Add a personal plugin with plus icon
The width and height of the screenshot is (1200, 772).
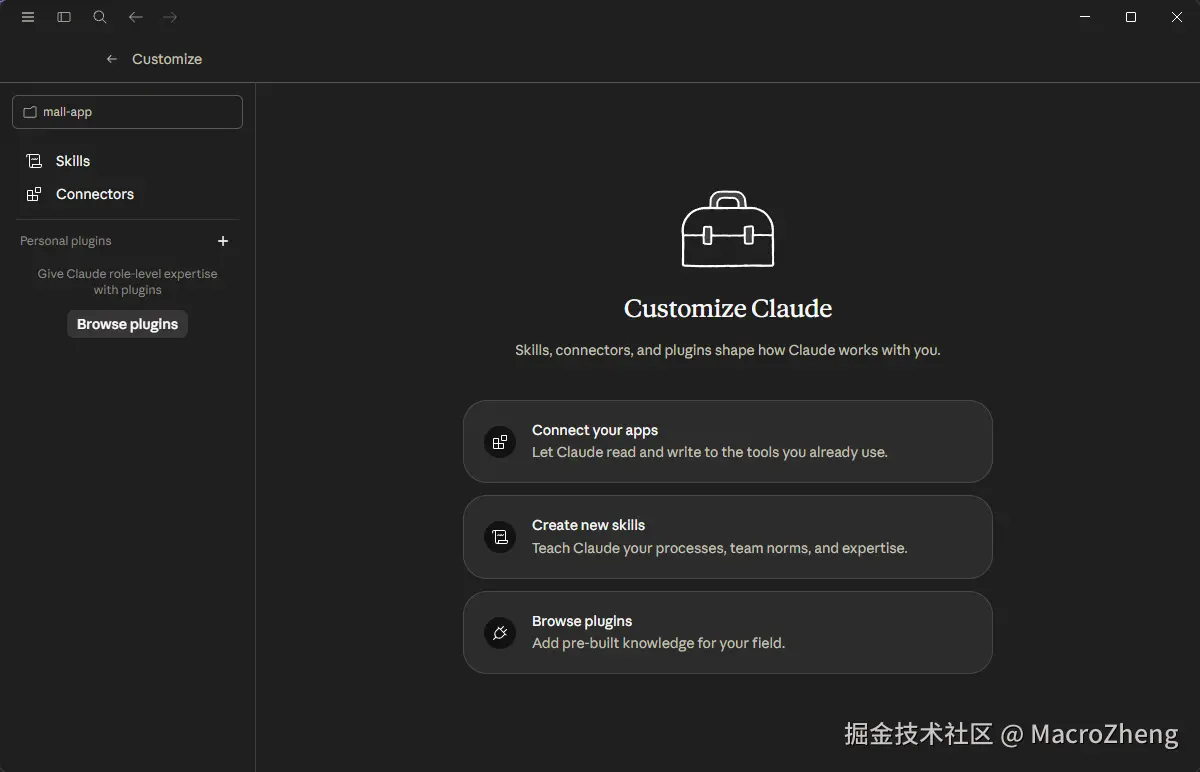click(x=223, y=241)
